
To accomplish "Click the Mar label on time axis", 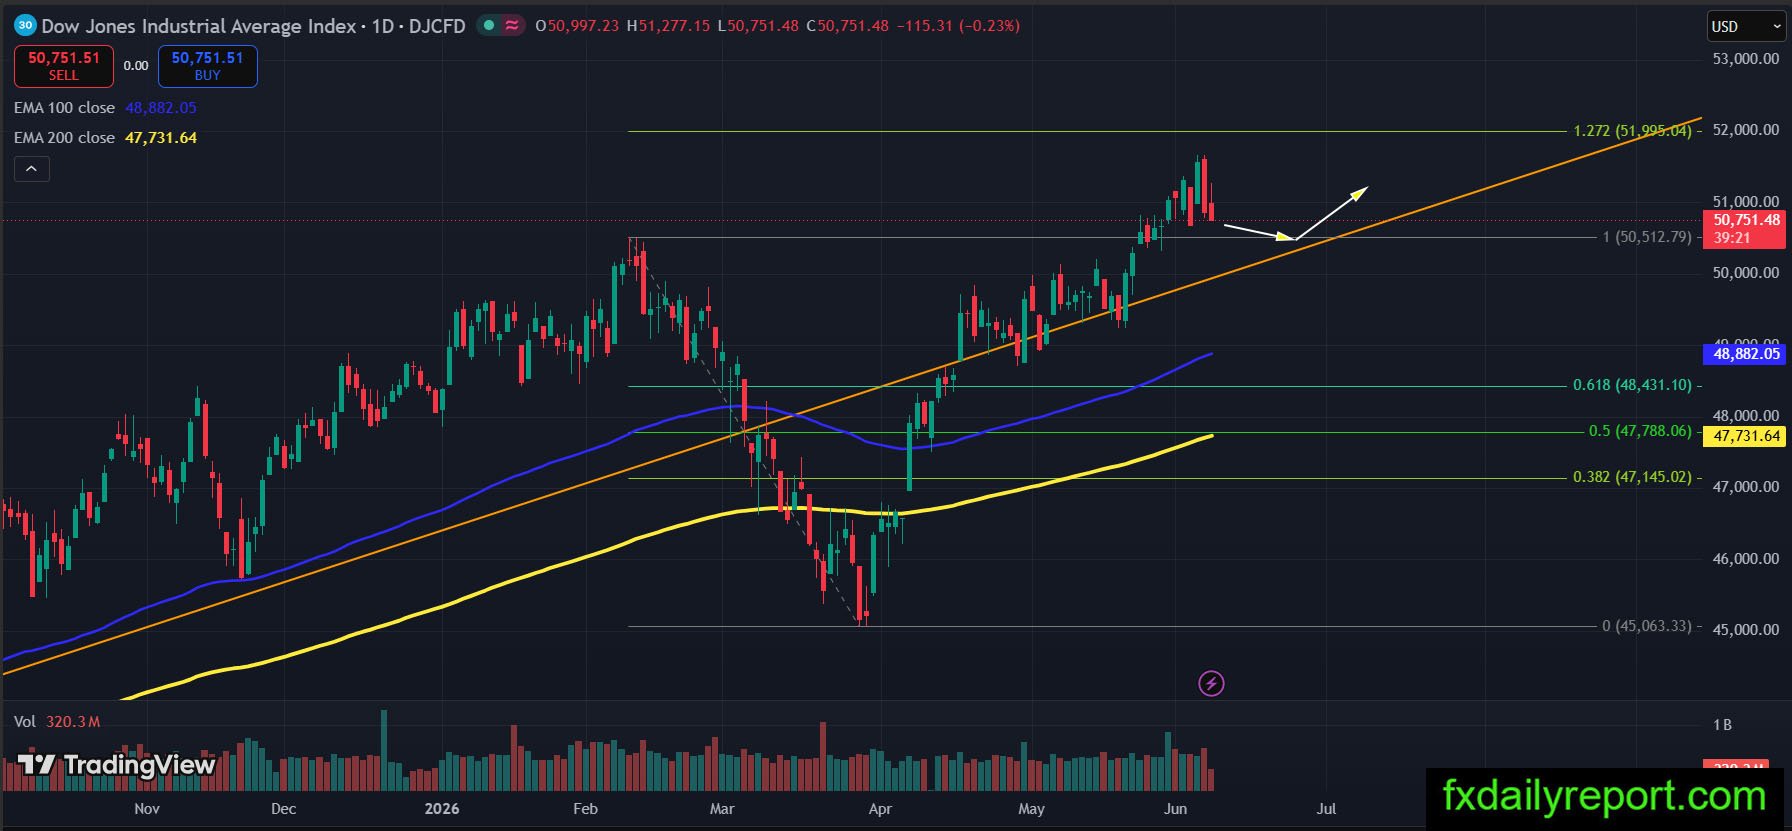I will point(722,809).
